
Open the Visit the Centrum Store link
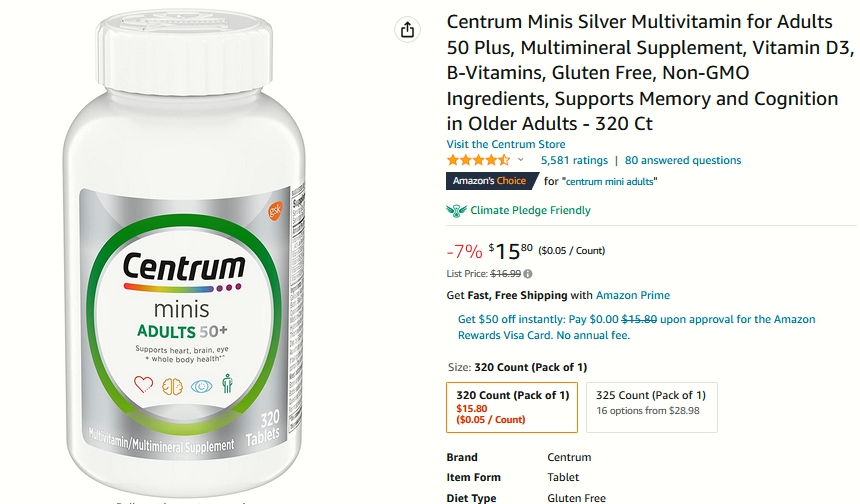pyautogui.click(x=506, y=144)
